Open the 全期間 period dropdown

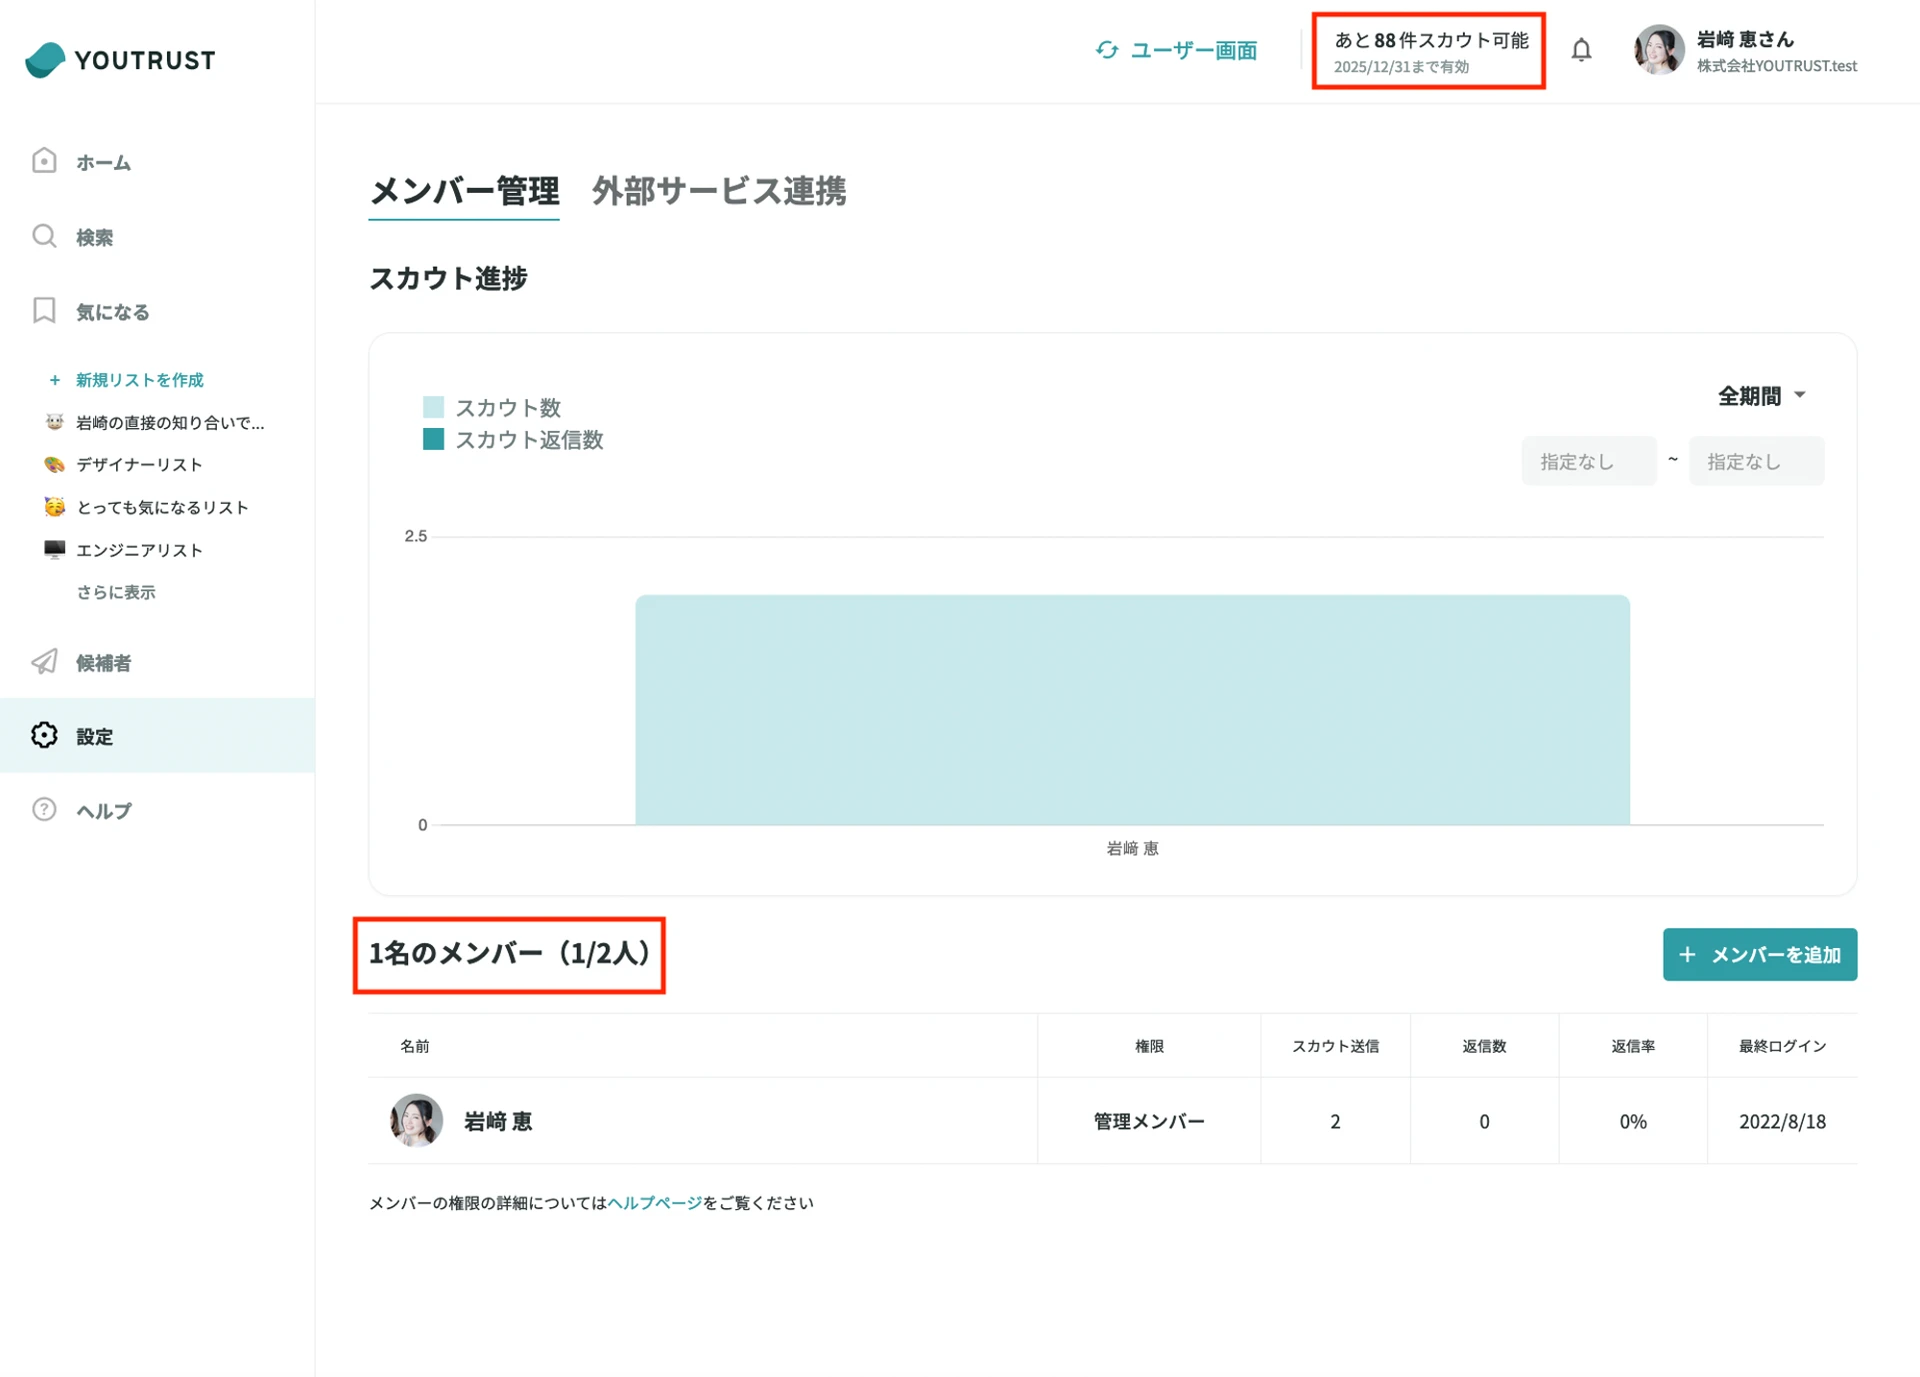1759,396
